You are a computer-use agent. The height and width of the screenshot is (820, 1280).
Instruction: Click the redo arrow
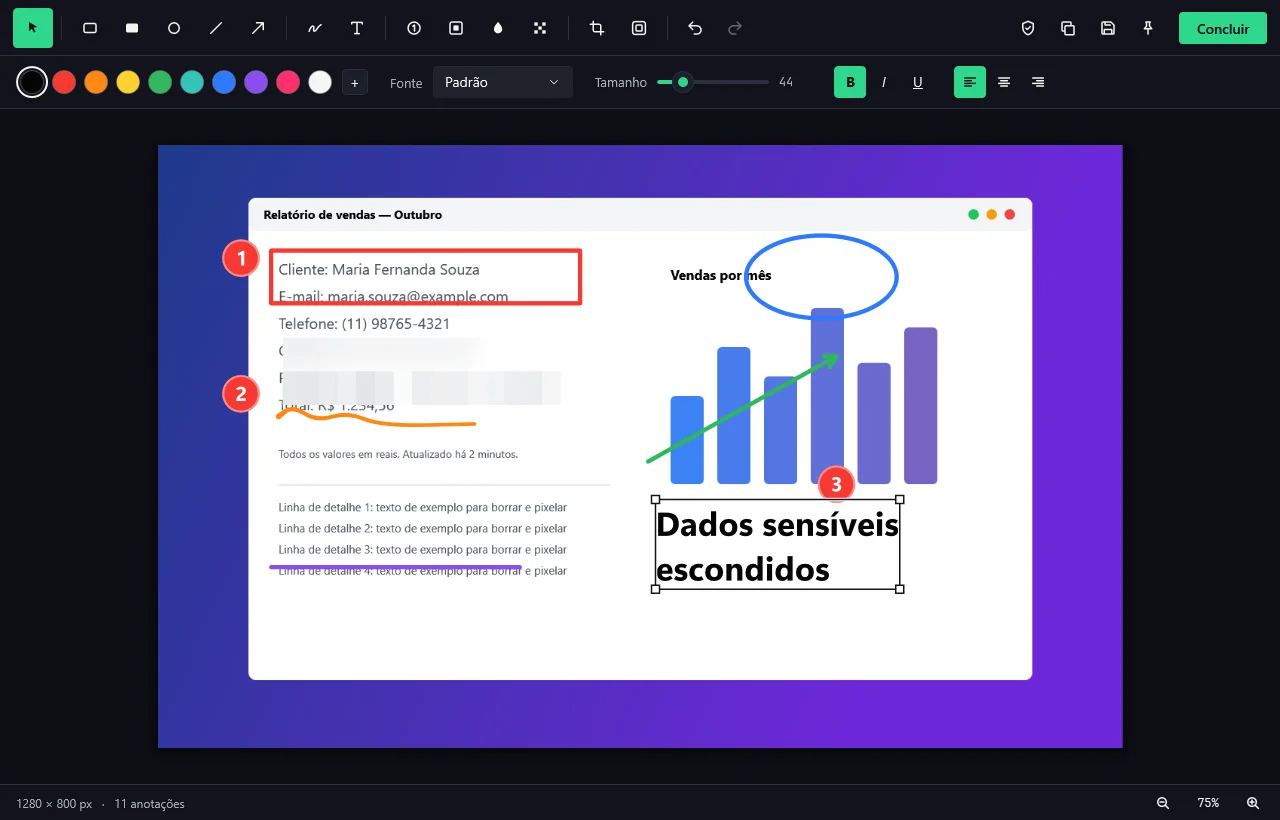point(735,28)
